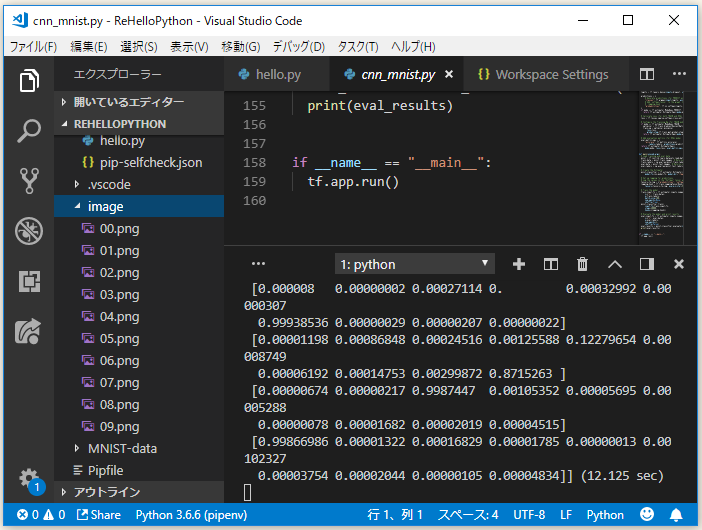This screenshot has width=702, height=530.
Task: Open the Explorer view in activity bar
Action: click(29, 81)
